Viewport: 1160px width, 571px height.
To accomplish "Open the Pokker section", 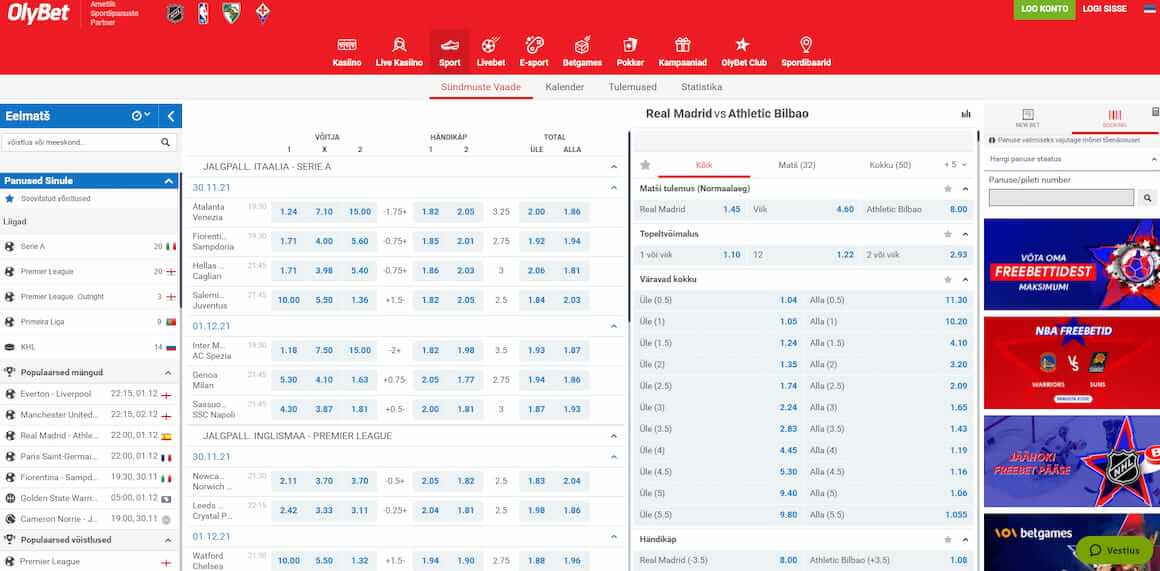I will (630, 52).
